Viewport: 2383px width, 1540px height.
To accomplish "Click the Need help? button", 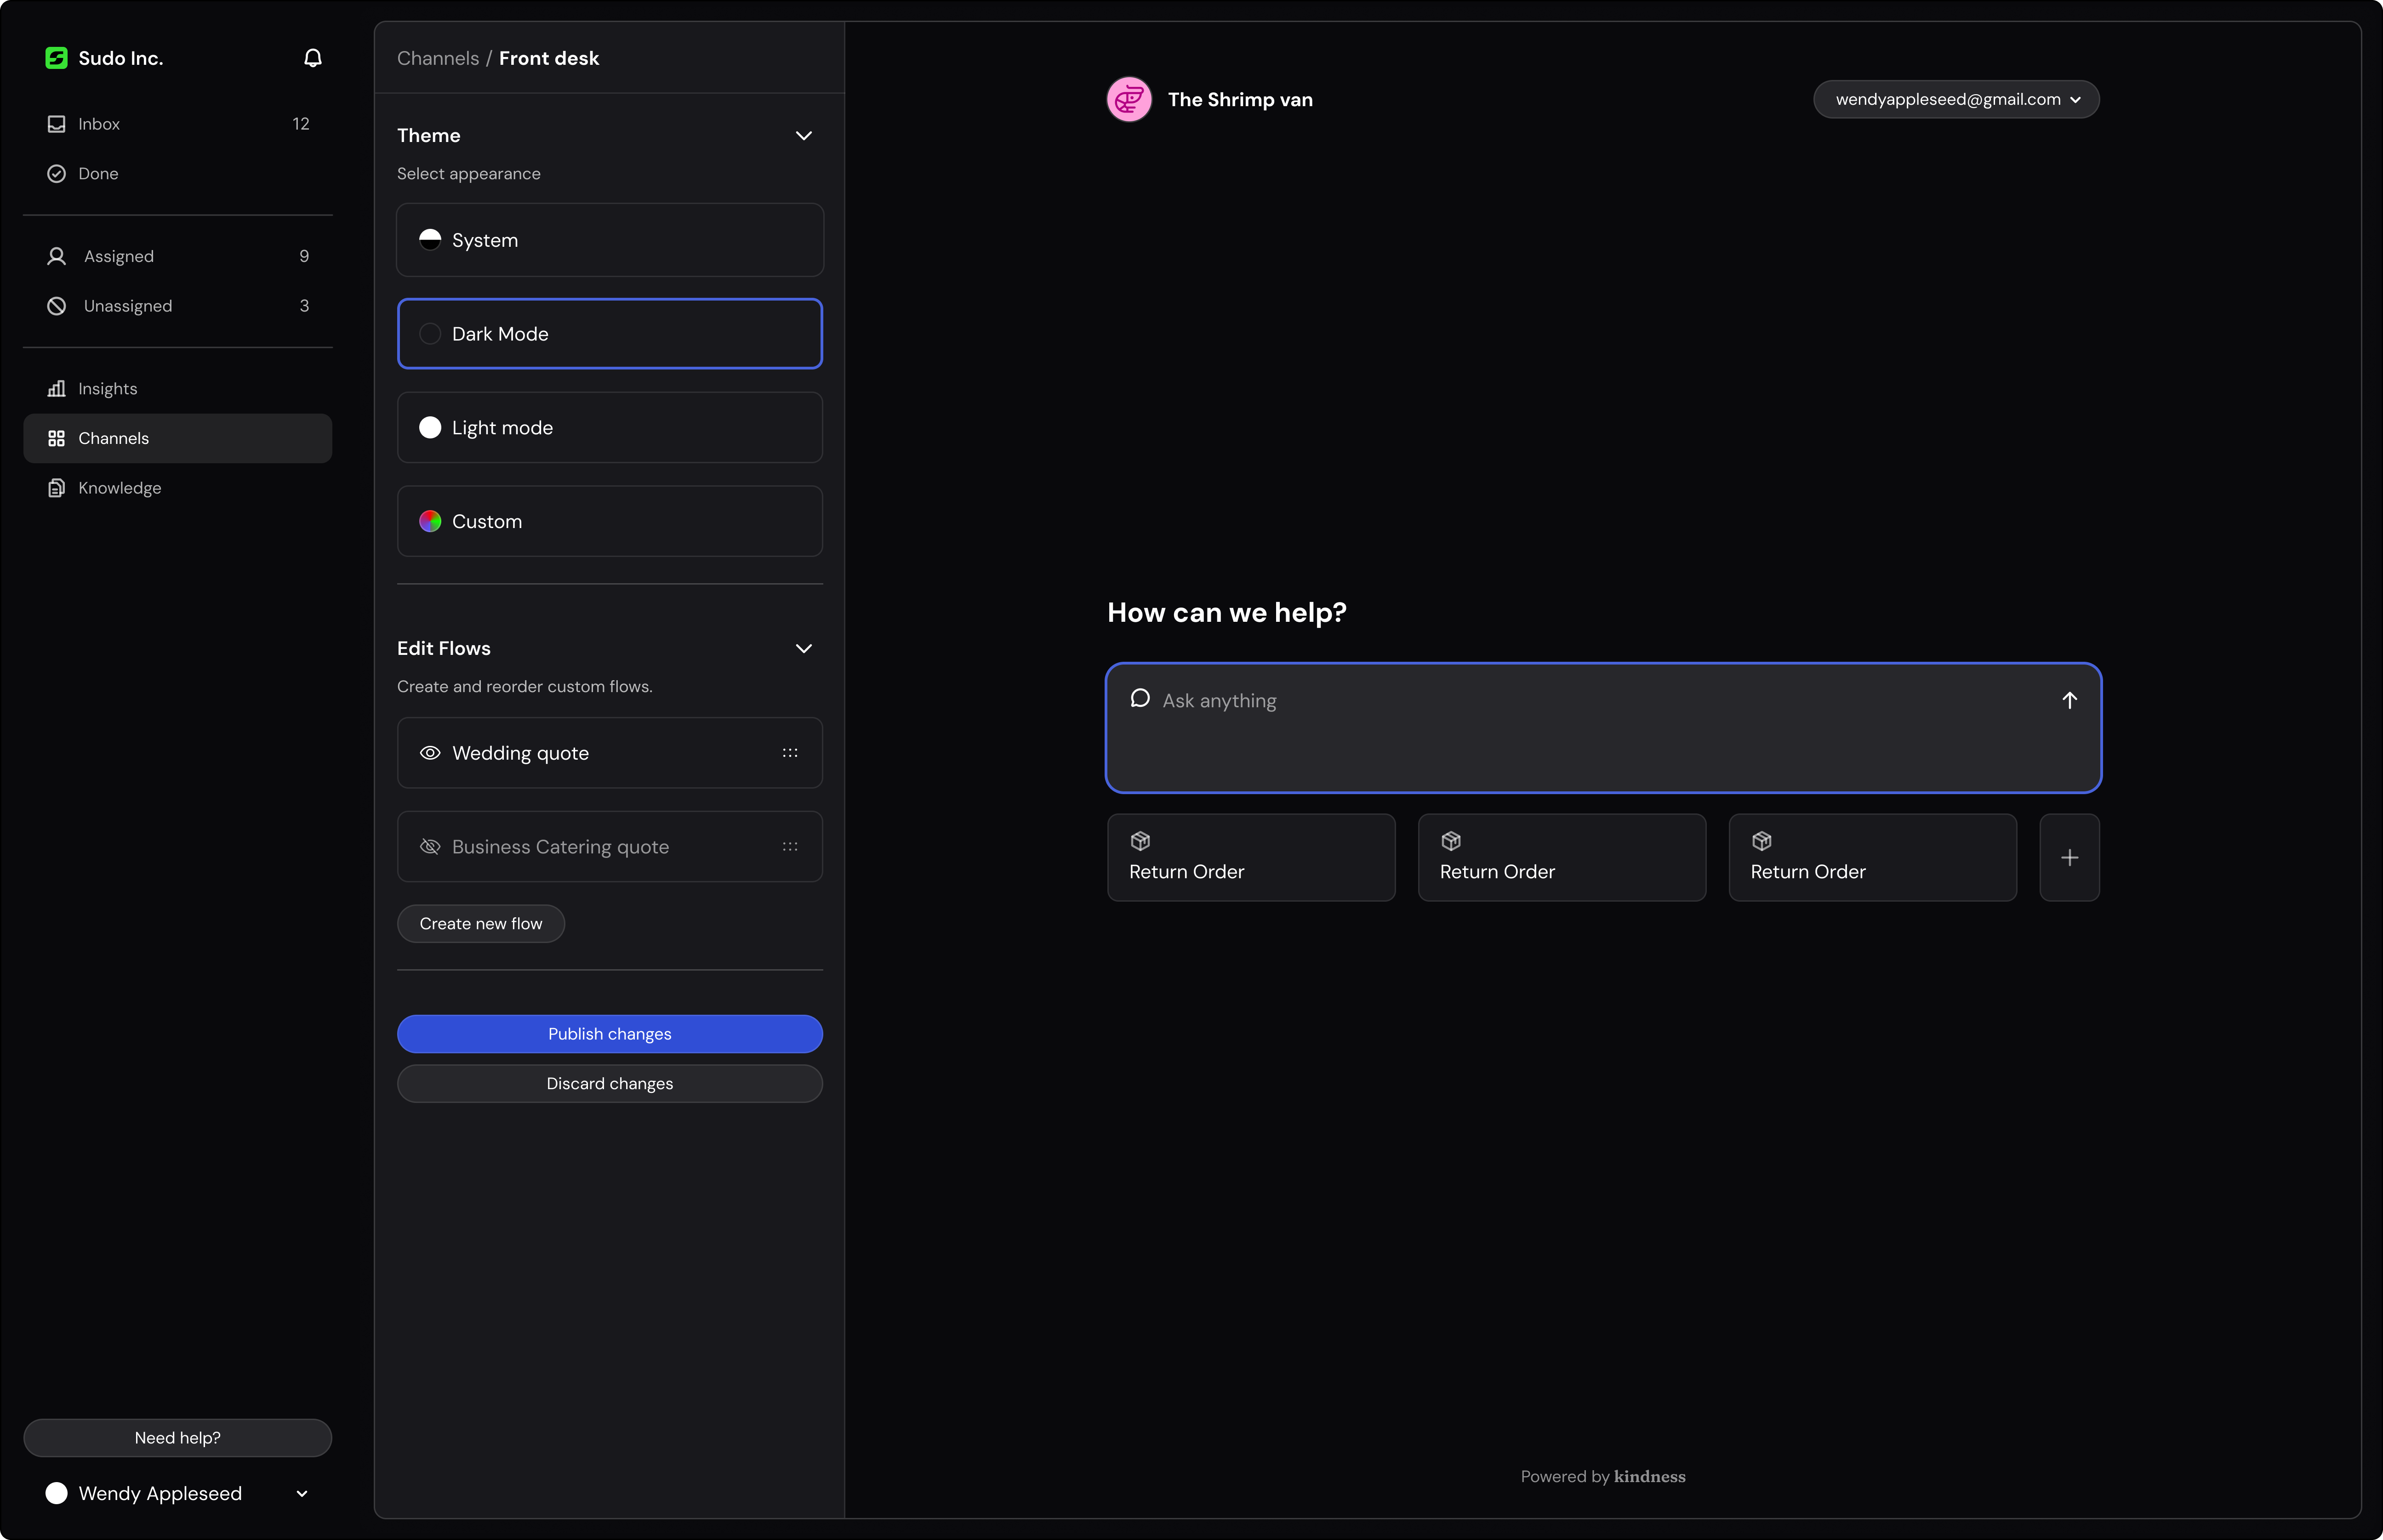I will 178,1438.
